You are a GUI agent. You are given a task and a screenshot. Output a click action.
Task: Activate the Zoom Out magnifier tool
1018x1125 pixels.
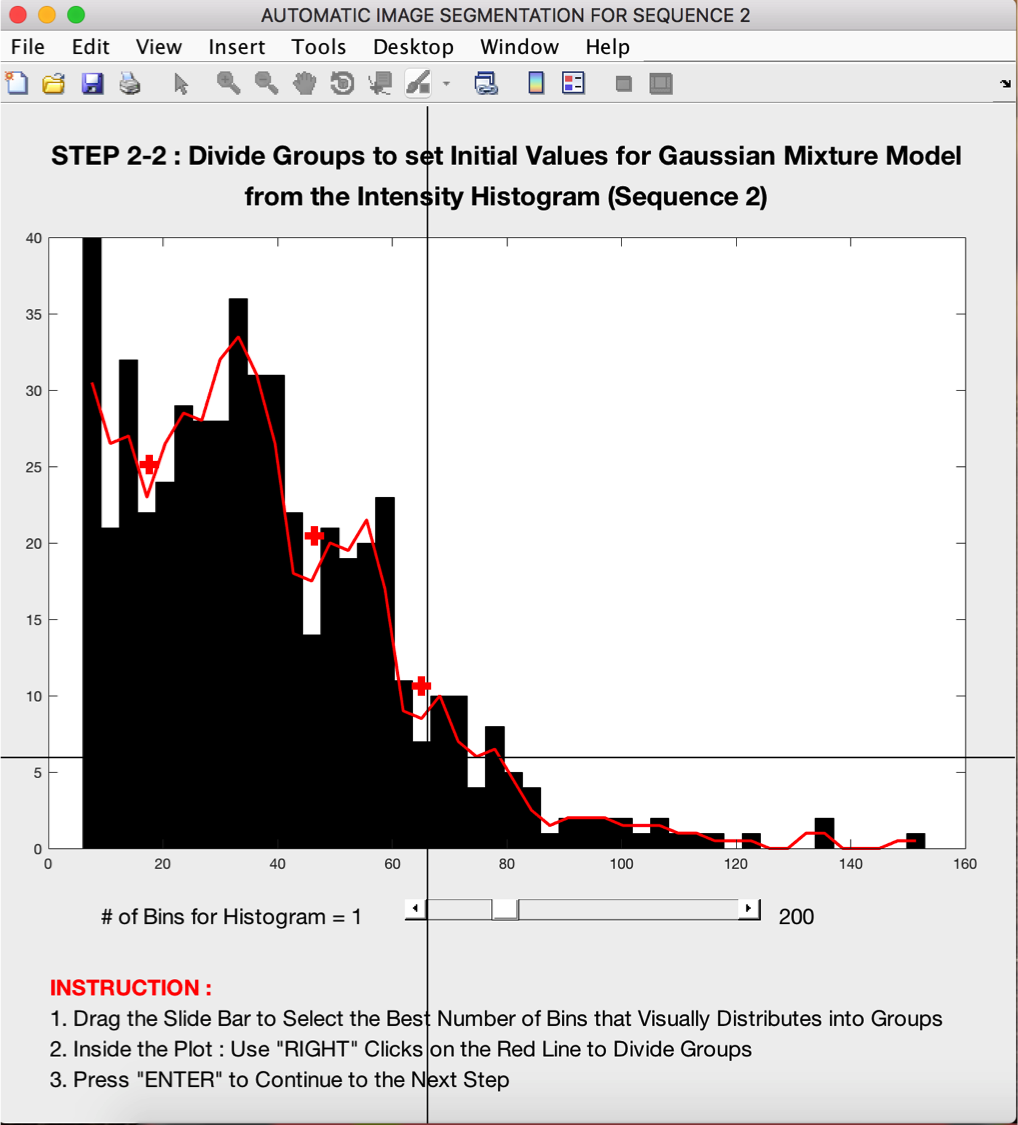point(266,84)
